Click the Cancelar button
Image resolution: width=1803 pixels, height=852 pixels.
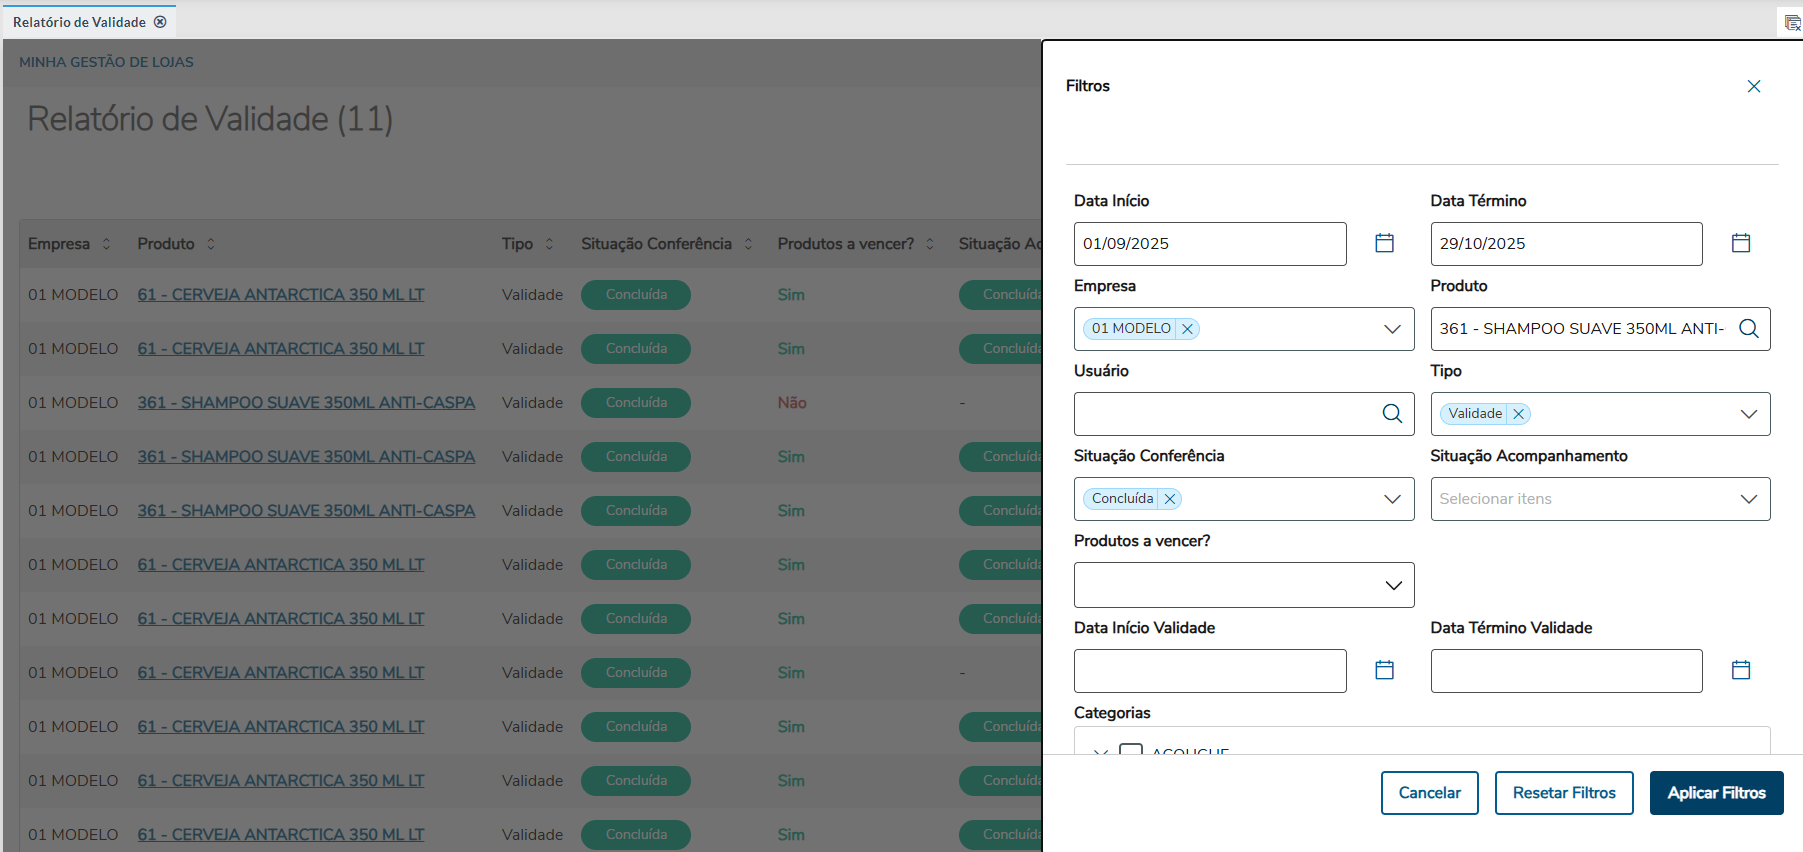(x=1429, y=793)
